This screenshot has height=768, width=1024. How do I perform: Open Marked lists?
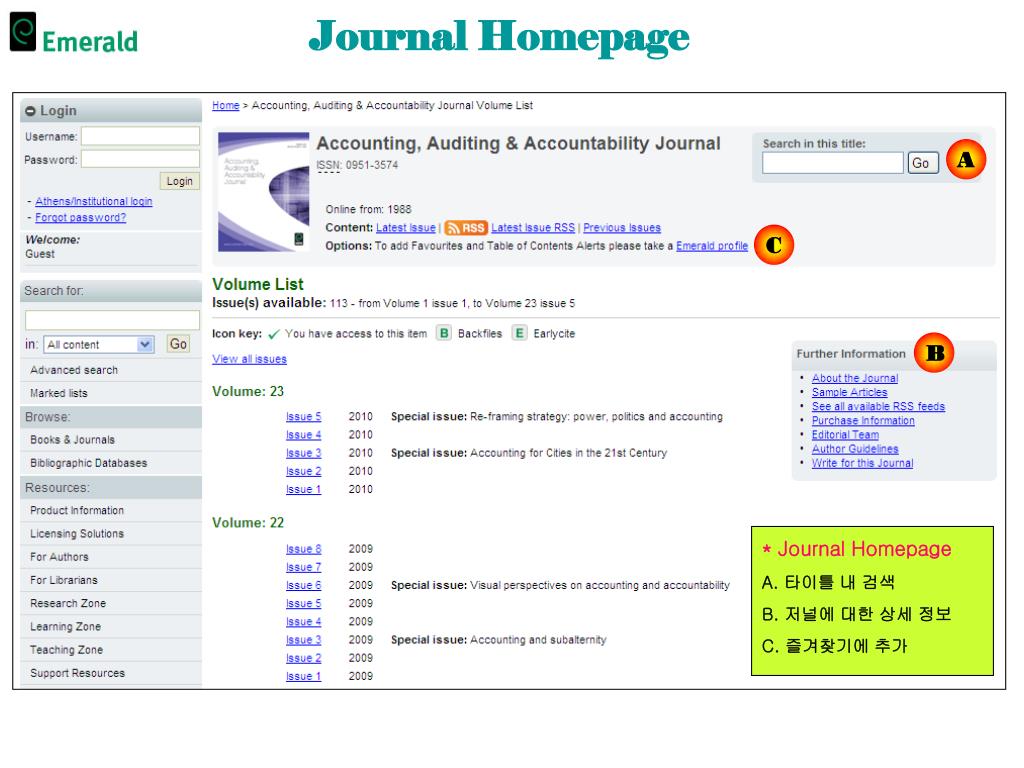click(x=59, y=393)
